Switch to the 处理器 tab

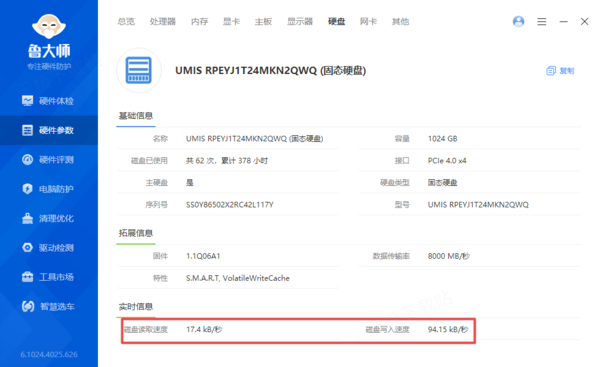pyautogui.click(x=163, y=21)
